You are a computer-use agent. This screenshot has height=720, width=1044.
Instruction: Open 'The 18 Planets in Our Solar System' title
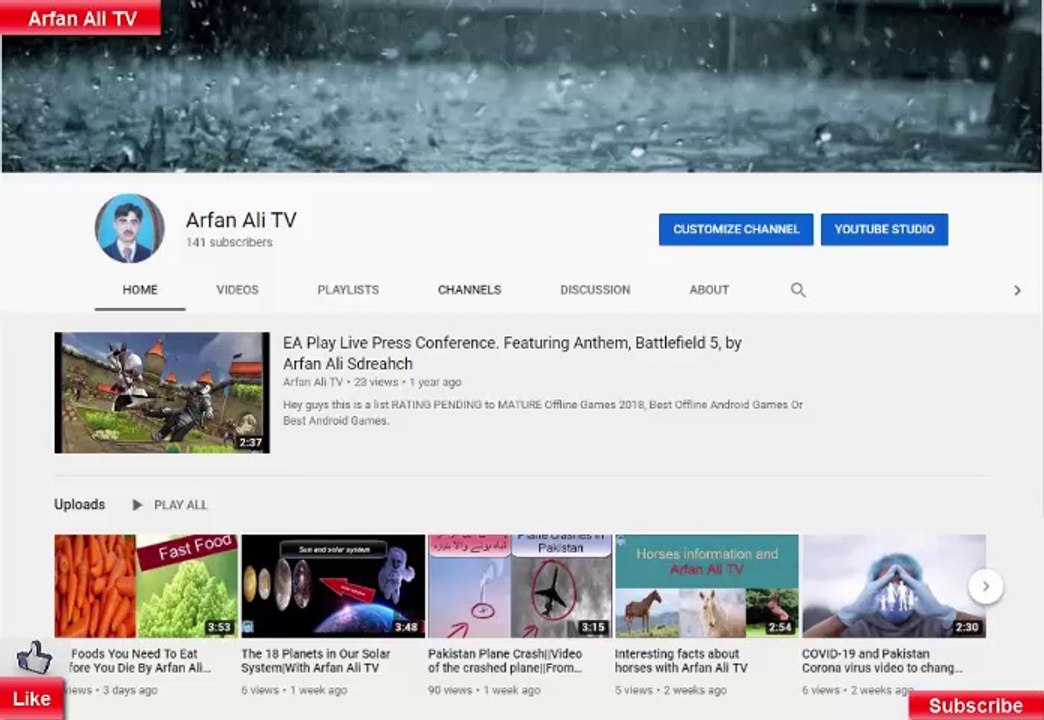point(316,661)
